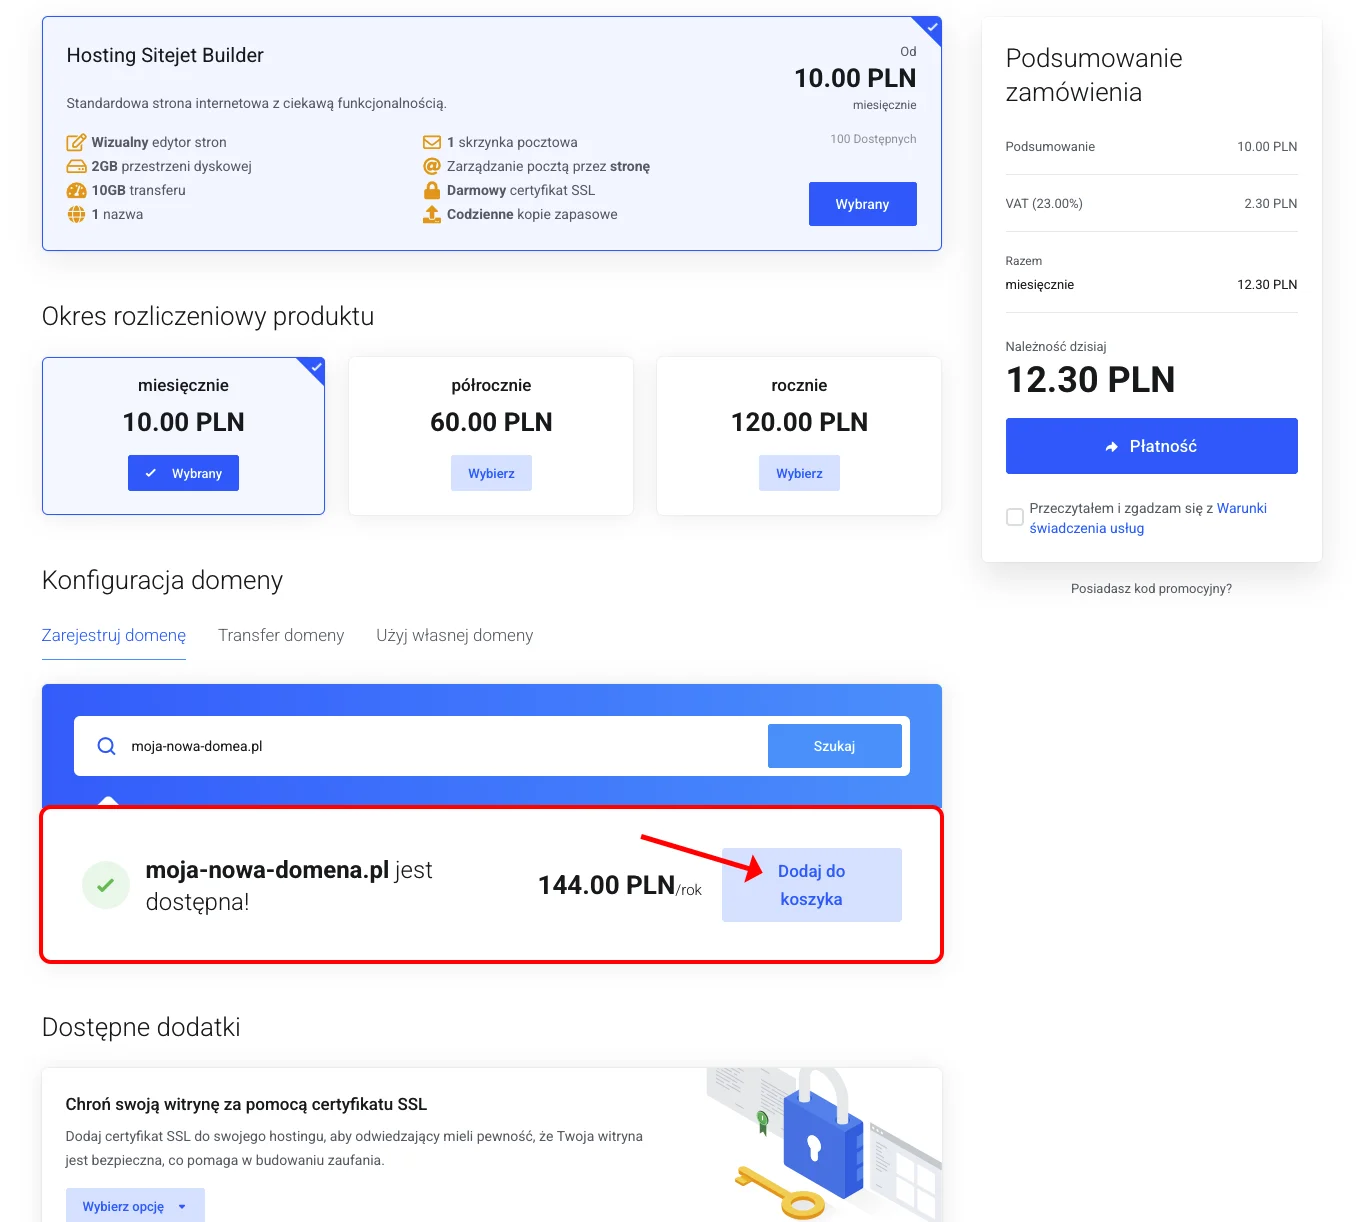Open the Posiadasz kod promocyjny link
Viewport: 1359px width, 1222px height.
pos(1151,589)
